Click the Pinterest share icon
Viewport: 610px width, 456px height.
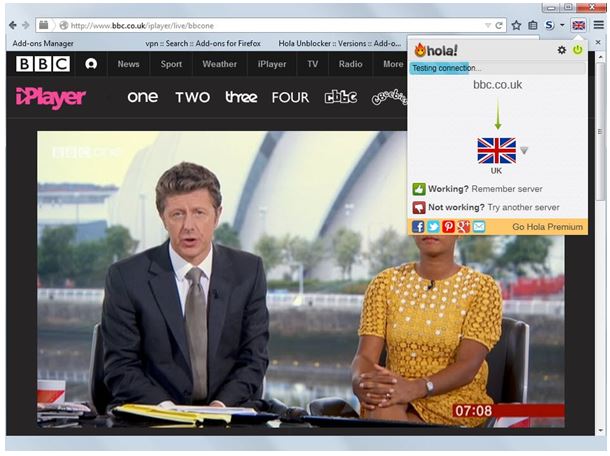[448, 226]
